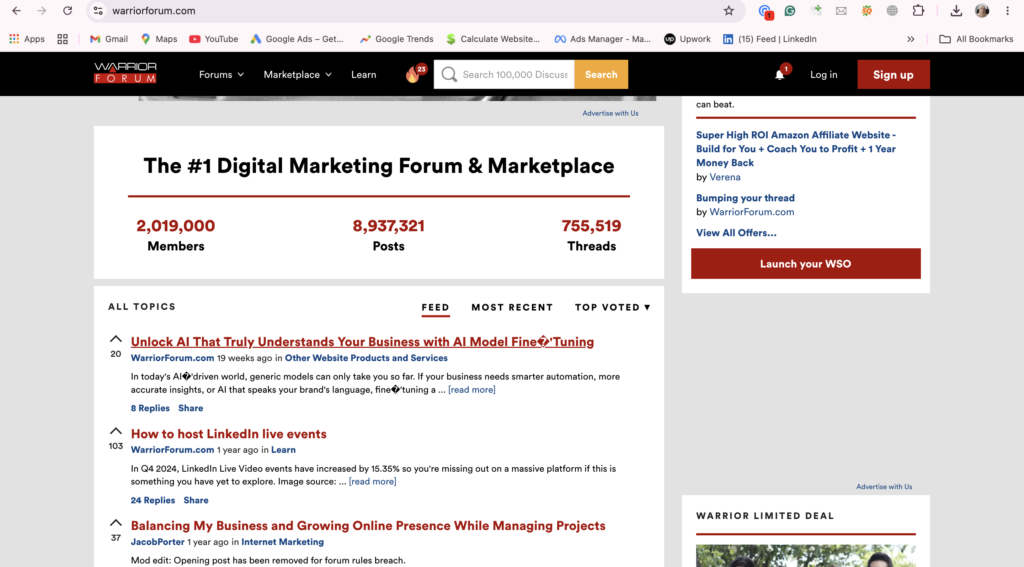This screenshot has width=1024, height=567.
Task: Share the LinkedIn live events thread
Action: point(196,500)
